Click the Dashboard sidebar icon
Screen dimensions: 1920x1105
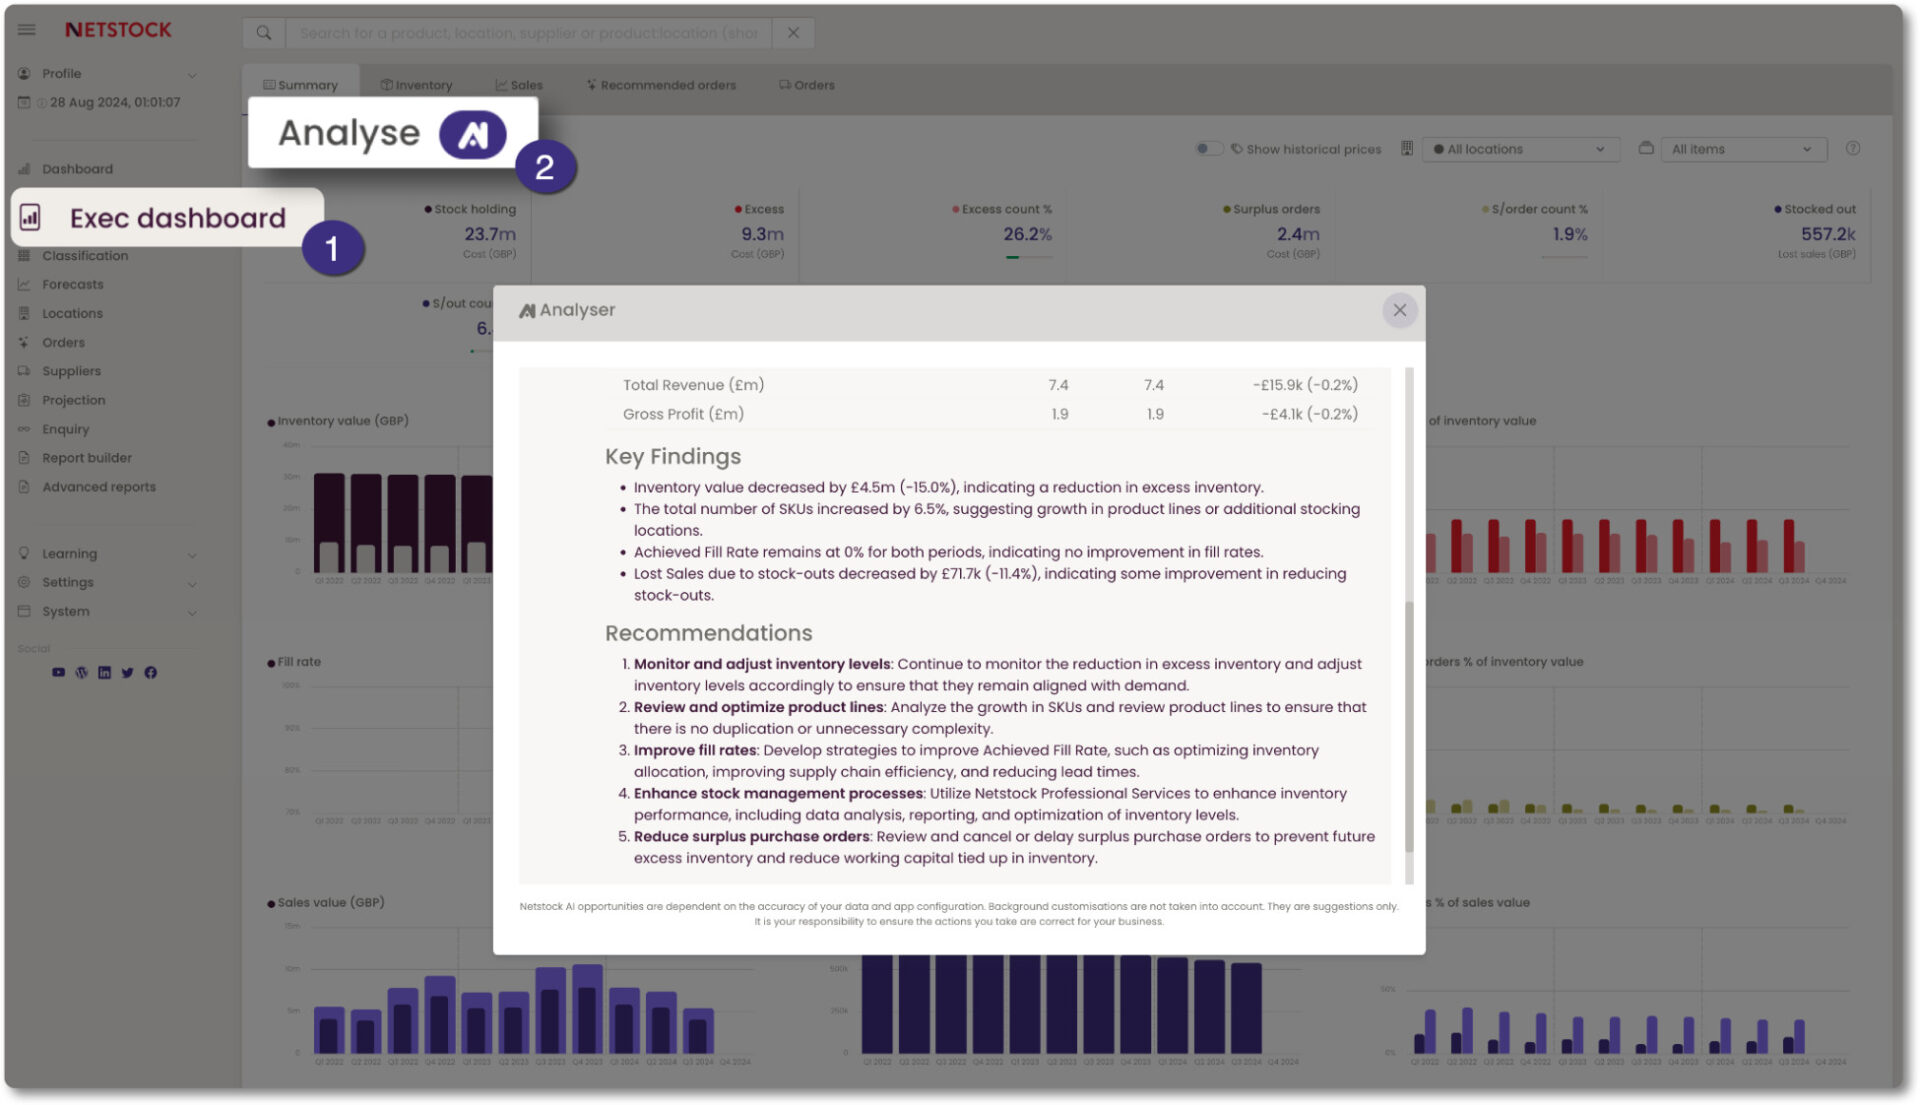(x=24, y=169)
